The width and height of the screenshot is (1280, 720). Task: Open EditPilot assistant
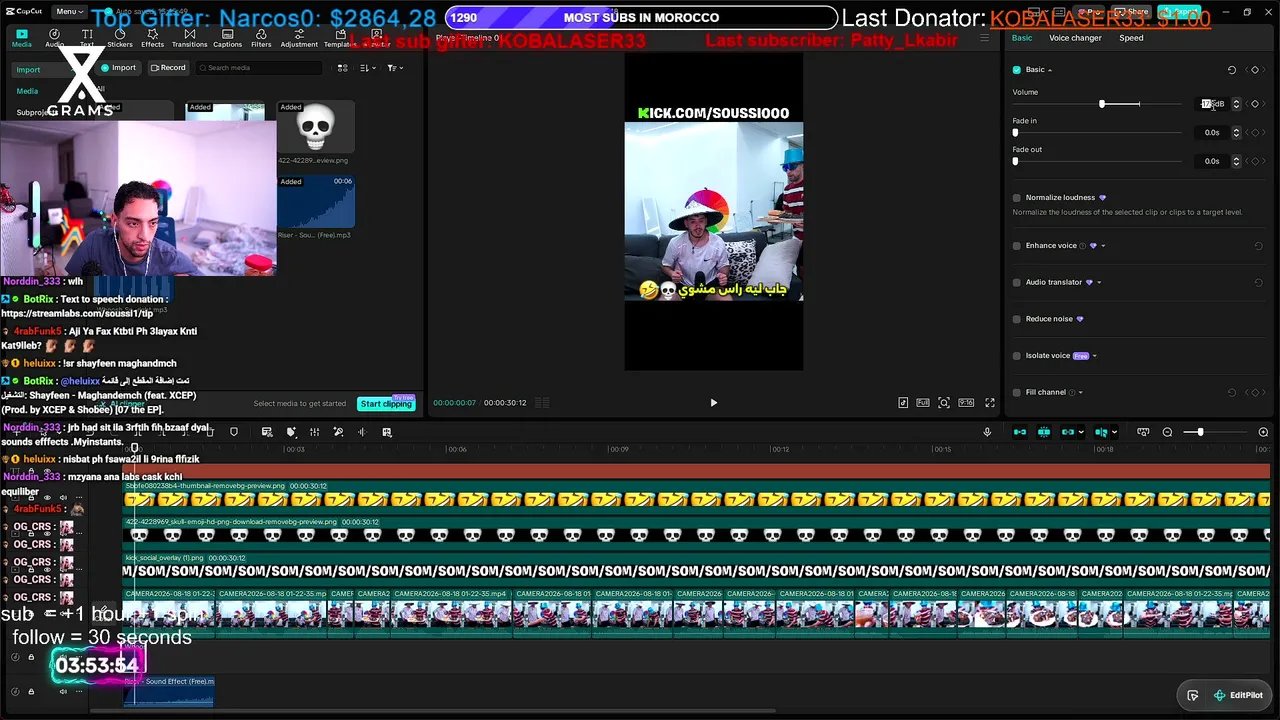[1238, 696]
